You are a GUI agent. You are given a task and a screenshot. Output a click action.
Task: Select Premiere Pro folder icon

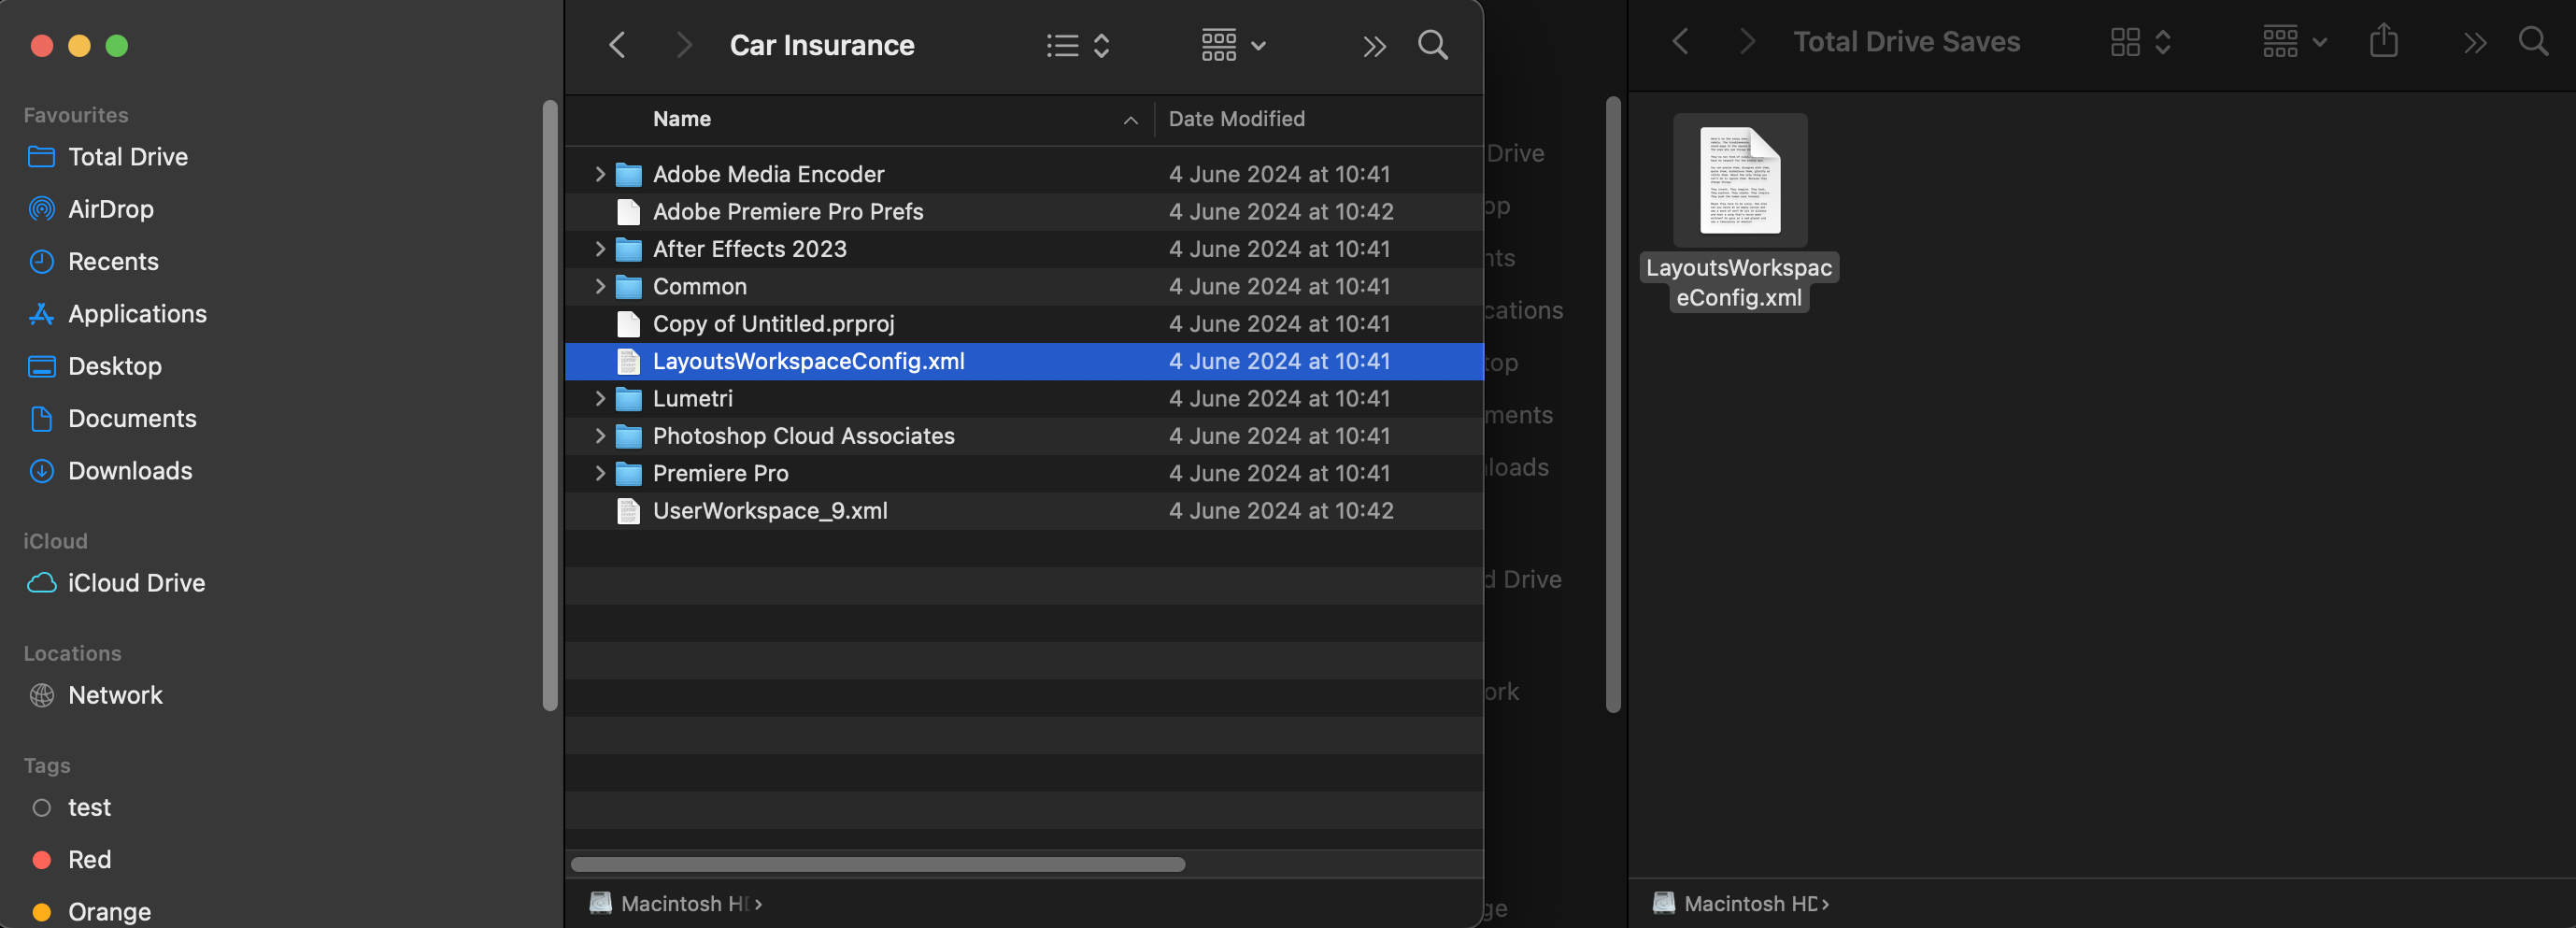click(x=628, y=474)
